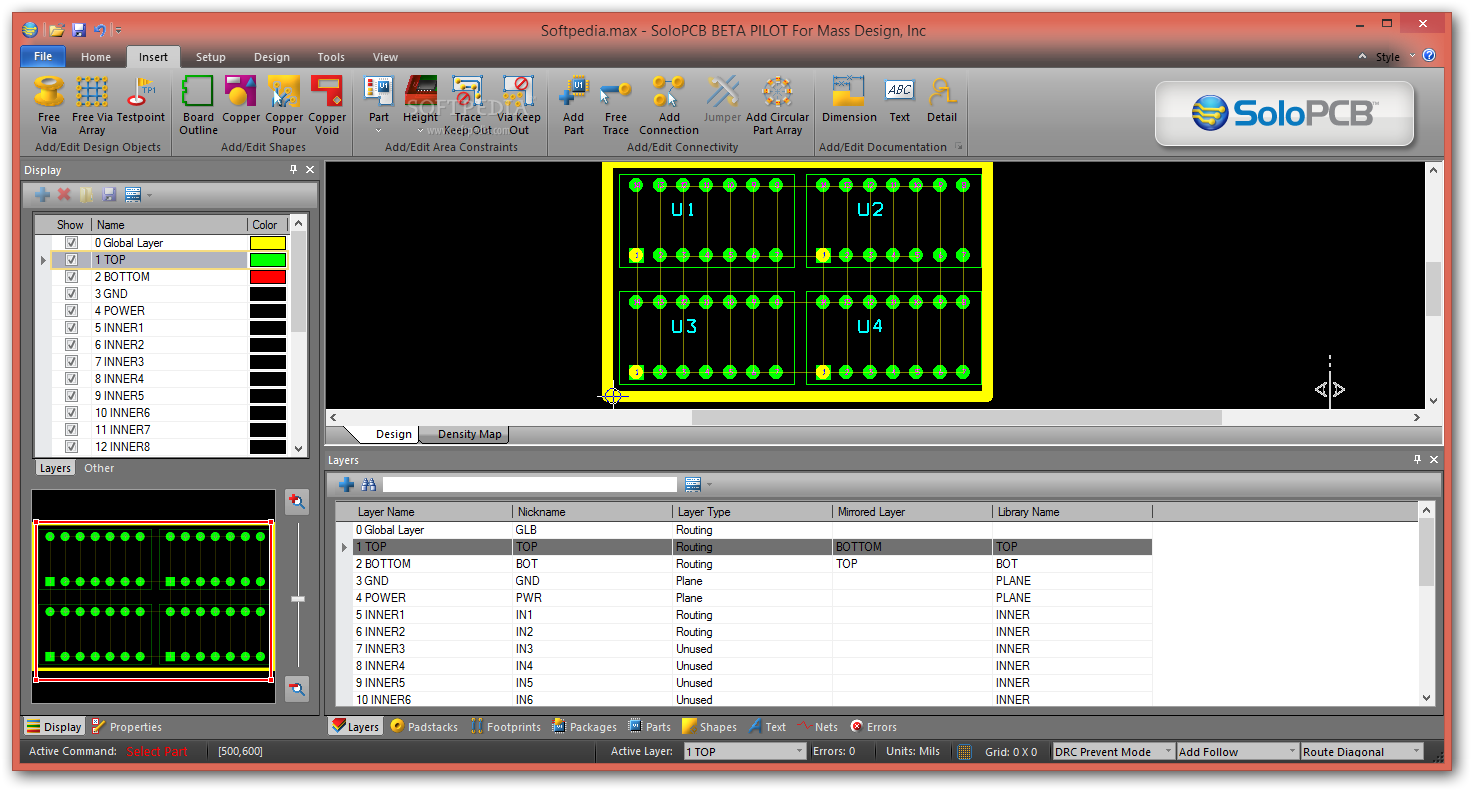Open the Nets bottom tab
The width and height of the screenshot is (1472, 791).
[817, 727]
